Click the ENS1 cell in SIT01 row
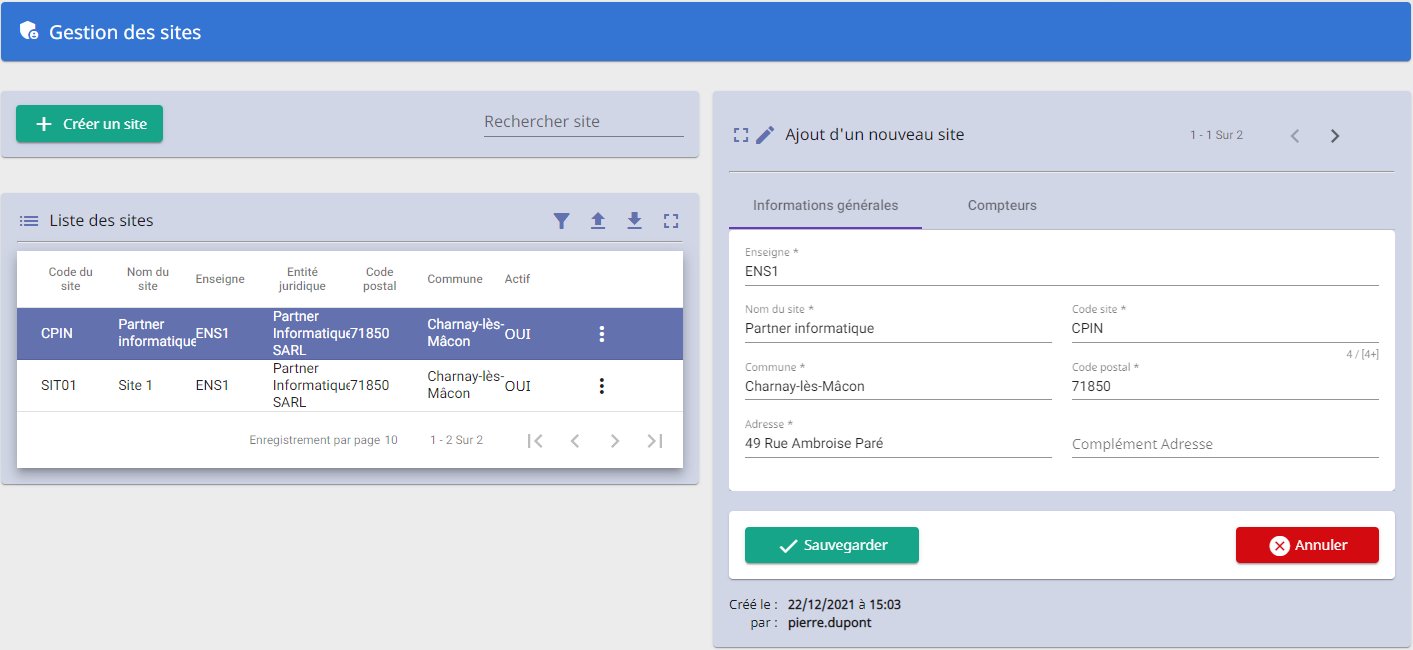The width and height of the screenshot is (1413, 650). pos(212,386)
